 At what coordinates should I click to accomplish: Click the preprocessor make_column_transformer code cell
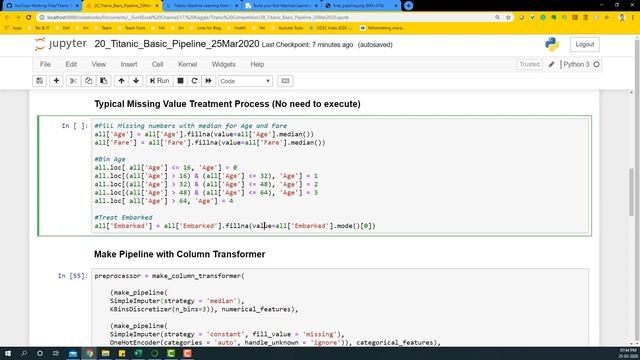(x=340, y=309)
